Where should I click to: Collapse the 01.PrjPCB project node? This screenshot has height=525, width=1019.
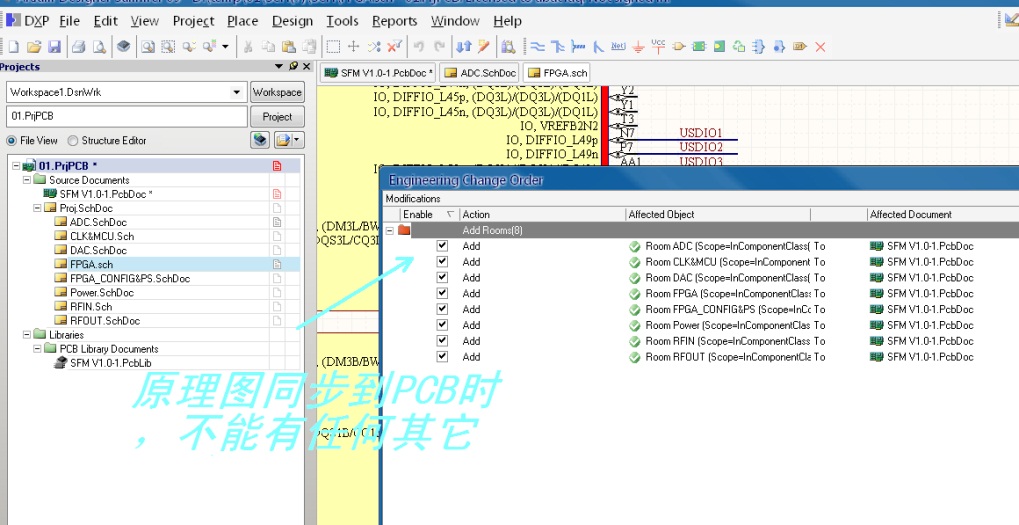pos(16,166)
